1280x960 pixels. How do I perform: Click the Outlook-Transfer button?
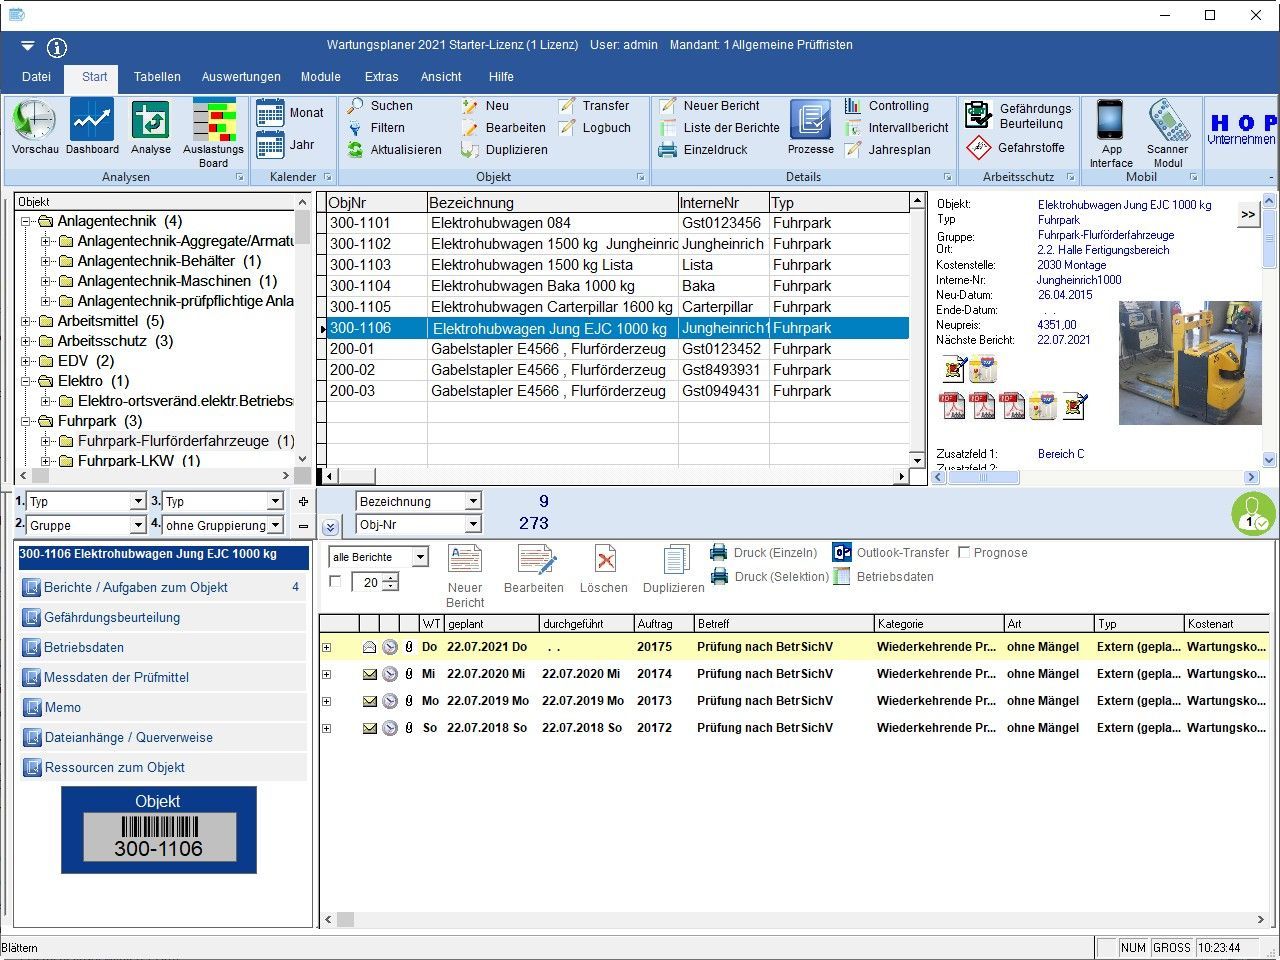(892, 553)
